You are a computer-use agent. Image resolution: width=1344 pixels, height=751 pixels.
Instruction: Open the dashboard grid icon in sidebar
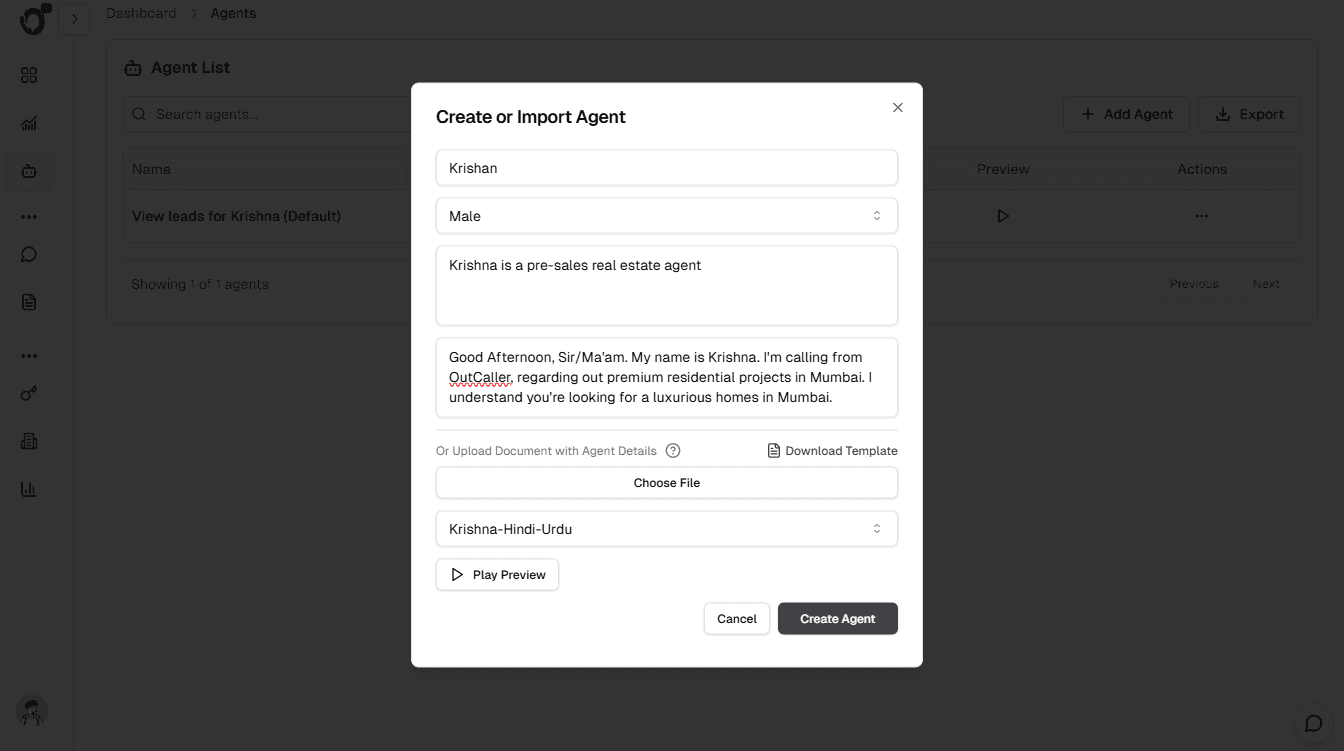point(29,76)
